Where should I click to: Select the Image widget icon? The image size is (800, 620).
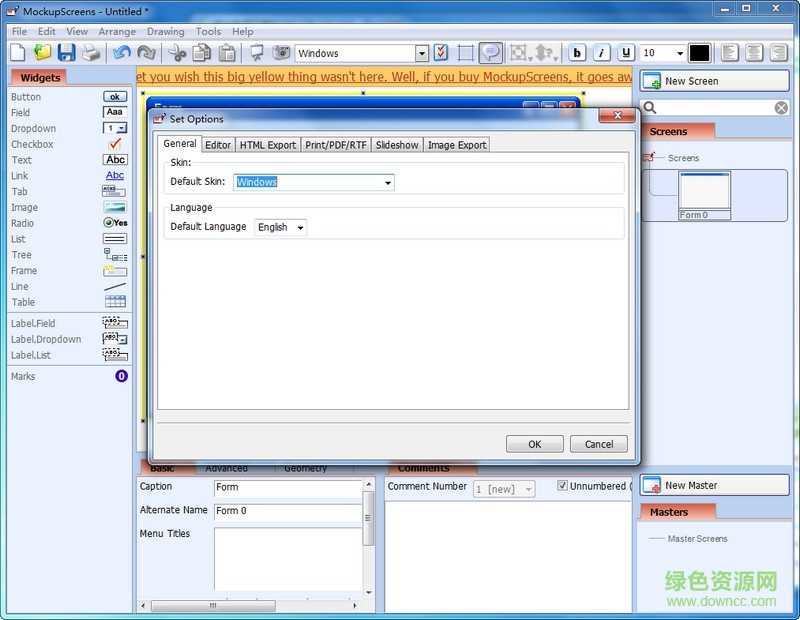(x=115, y=208)
